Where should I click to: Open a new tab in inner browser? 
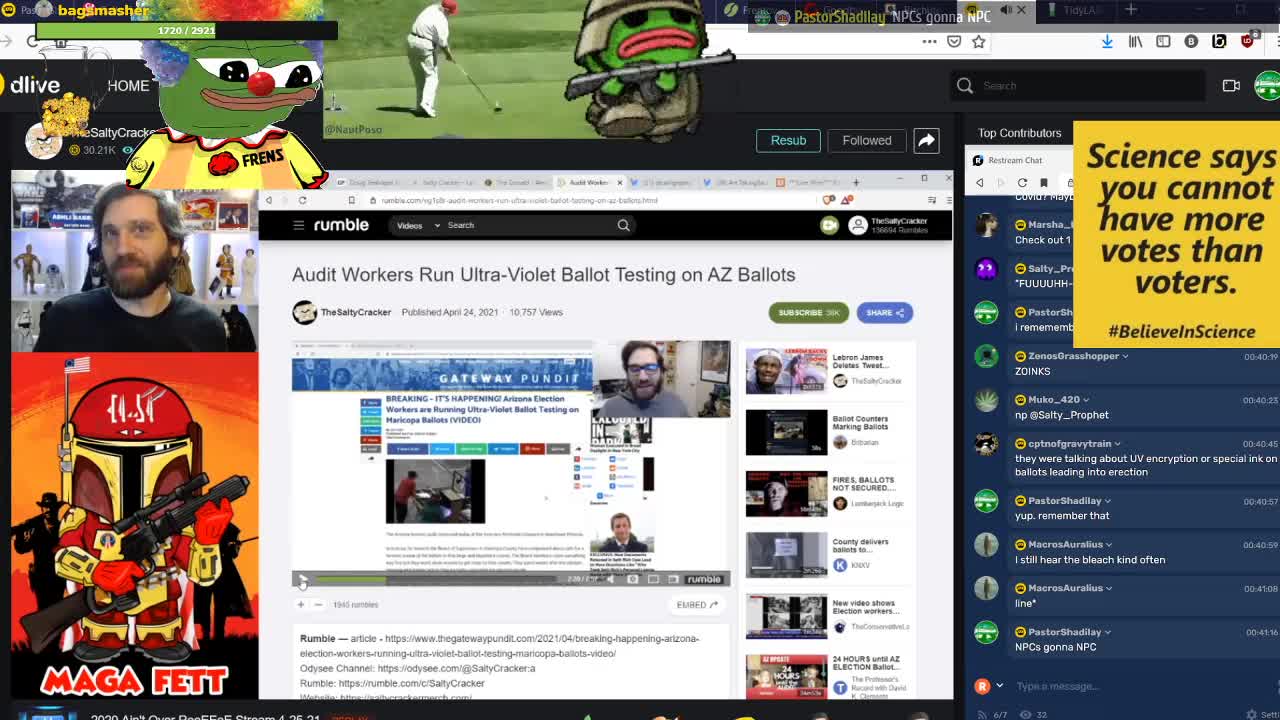coord(856,182)
